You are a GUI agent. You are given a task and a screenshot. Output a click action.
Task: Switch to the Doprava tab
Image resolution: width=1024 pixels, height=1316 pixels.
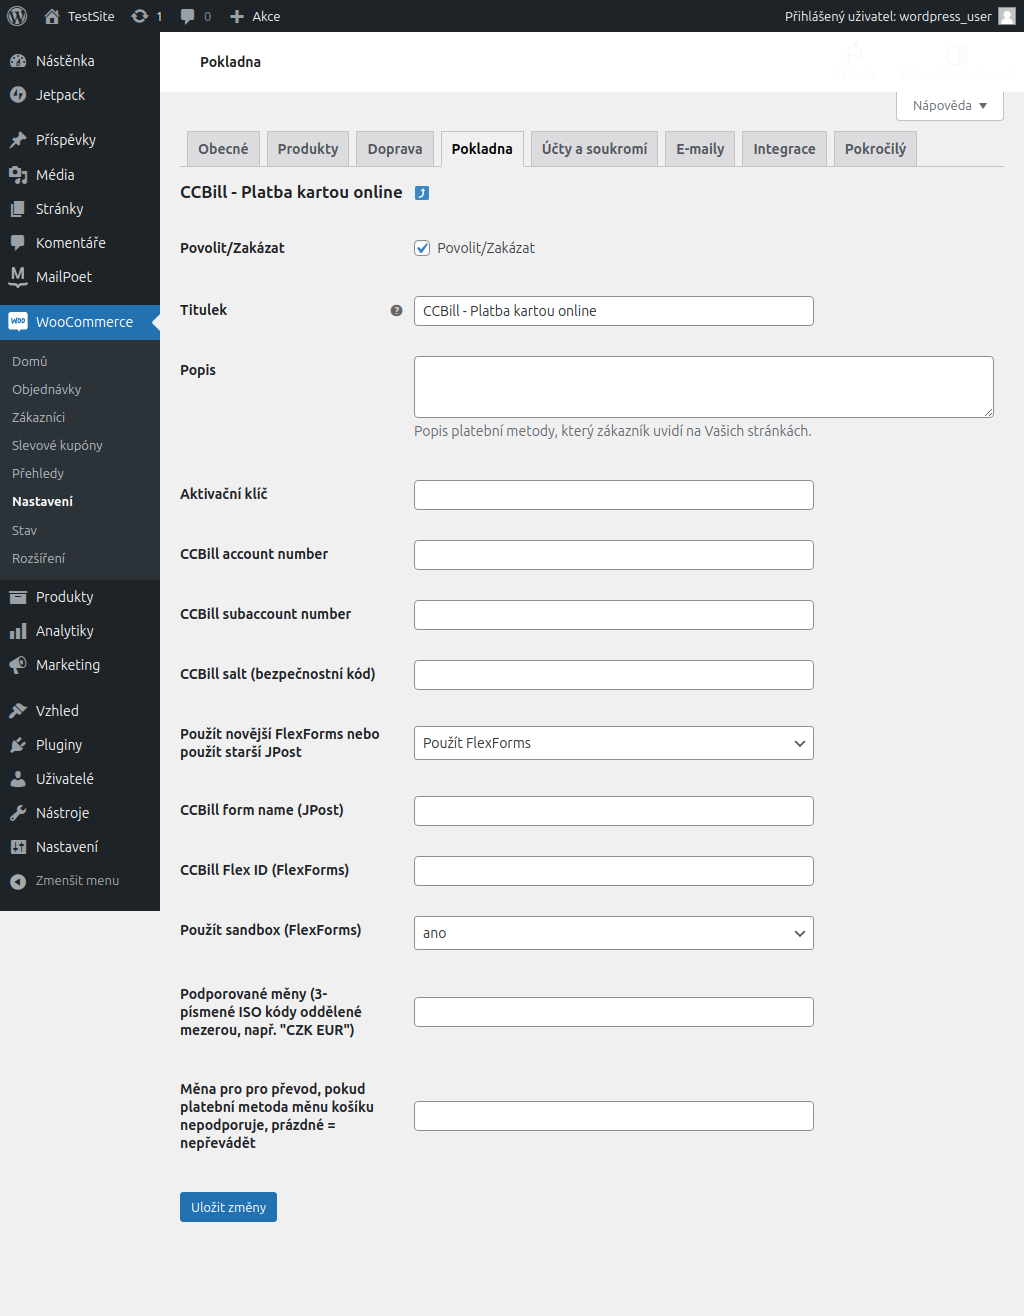coord(395,149)
